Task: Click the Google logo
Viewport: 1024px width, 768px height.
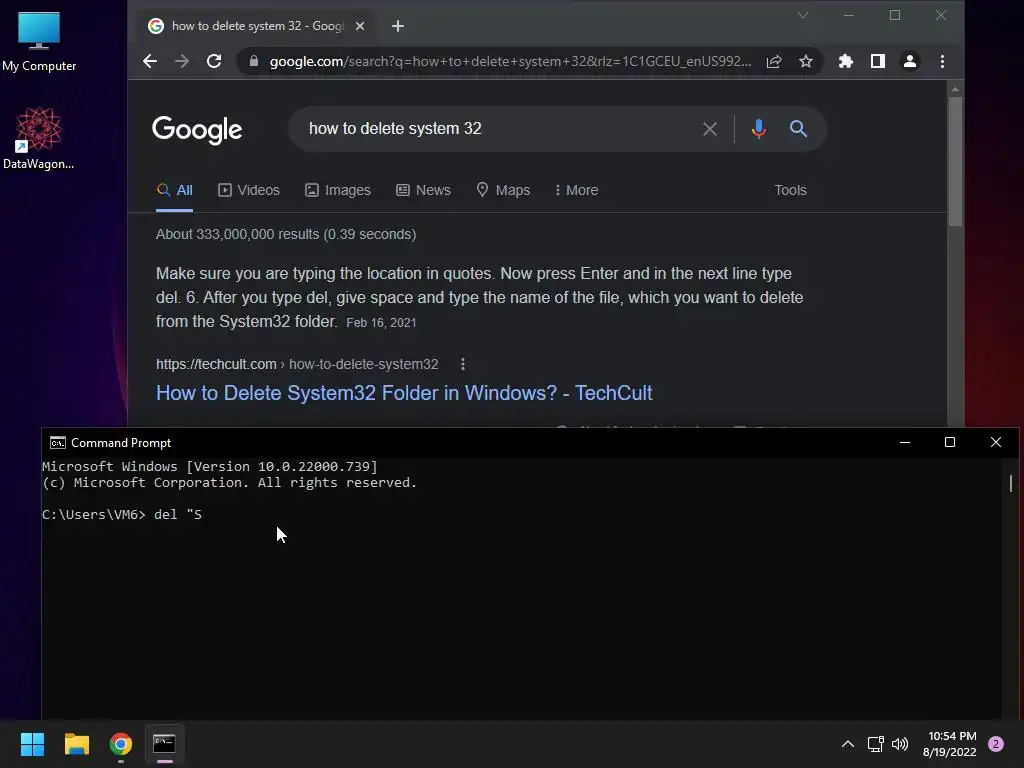Action: click(x=197, y=129)
